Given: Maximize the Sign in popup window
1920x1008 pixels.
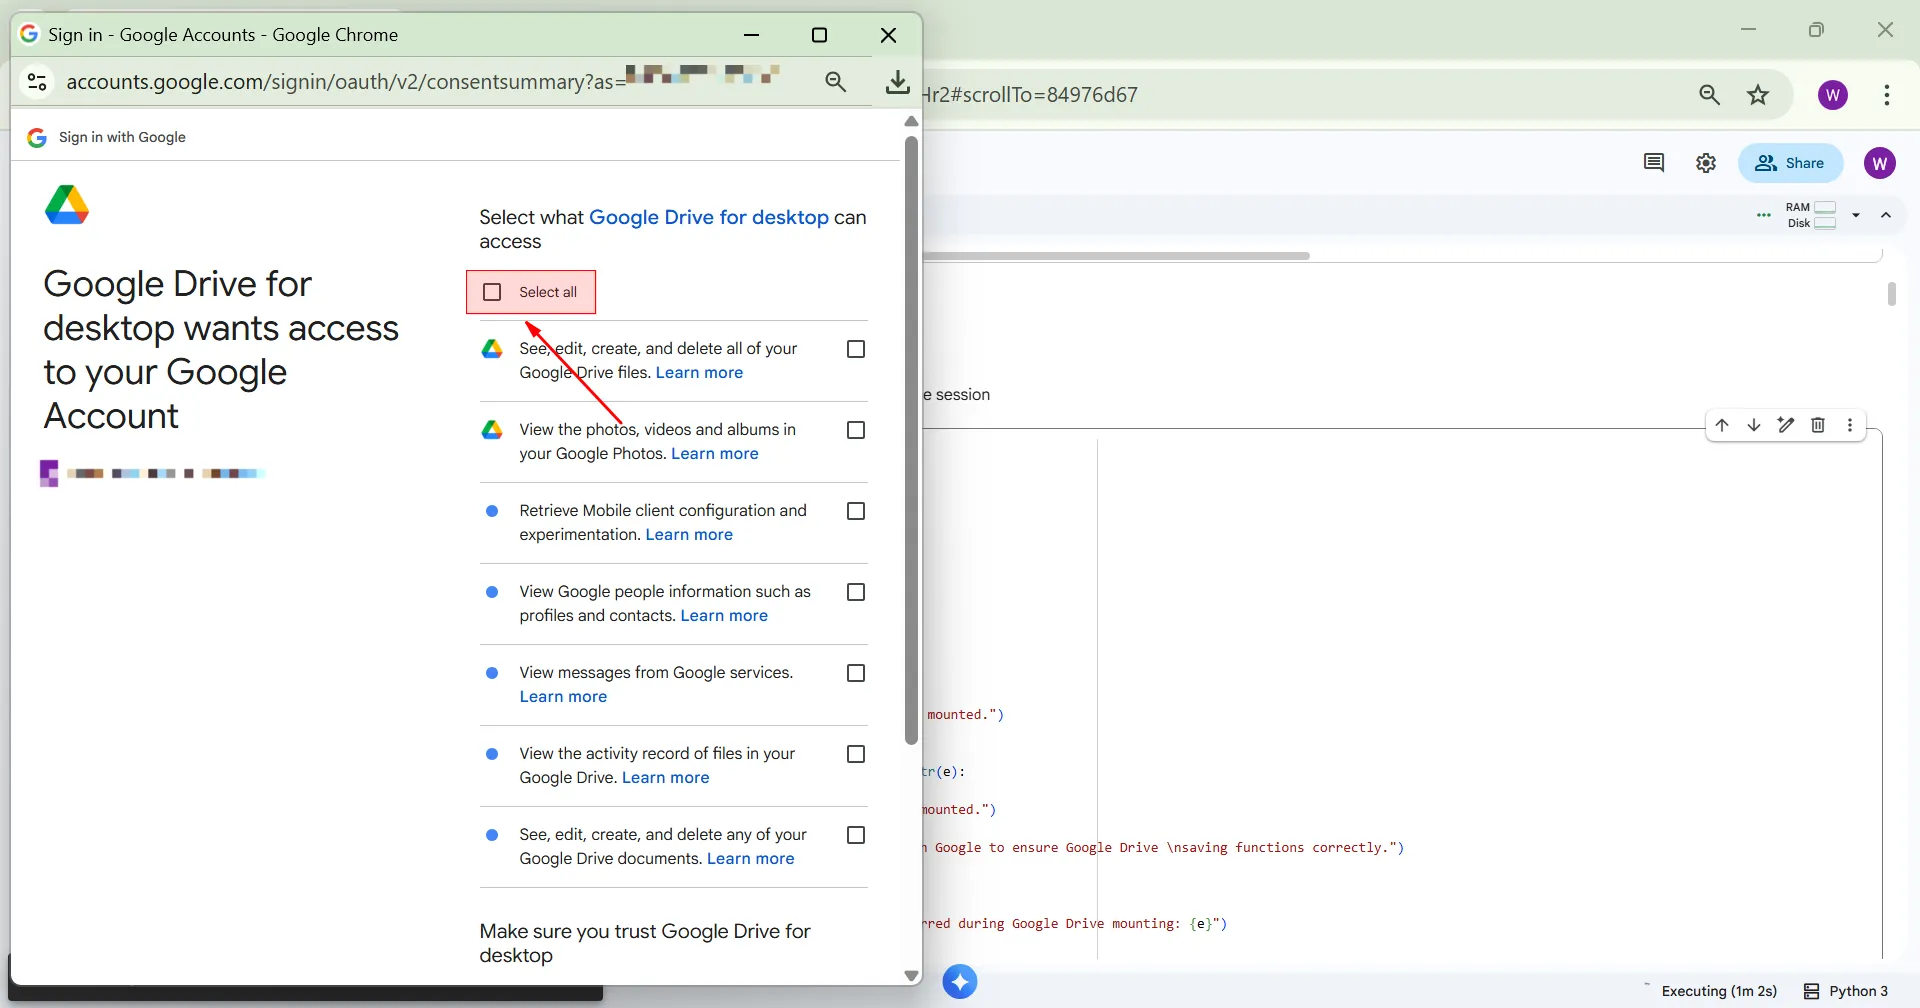Looking at the screenshot, I should tap(820, 35).
